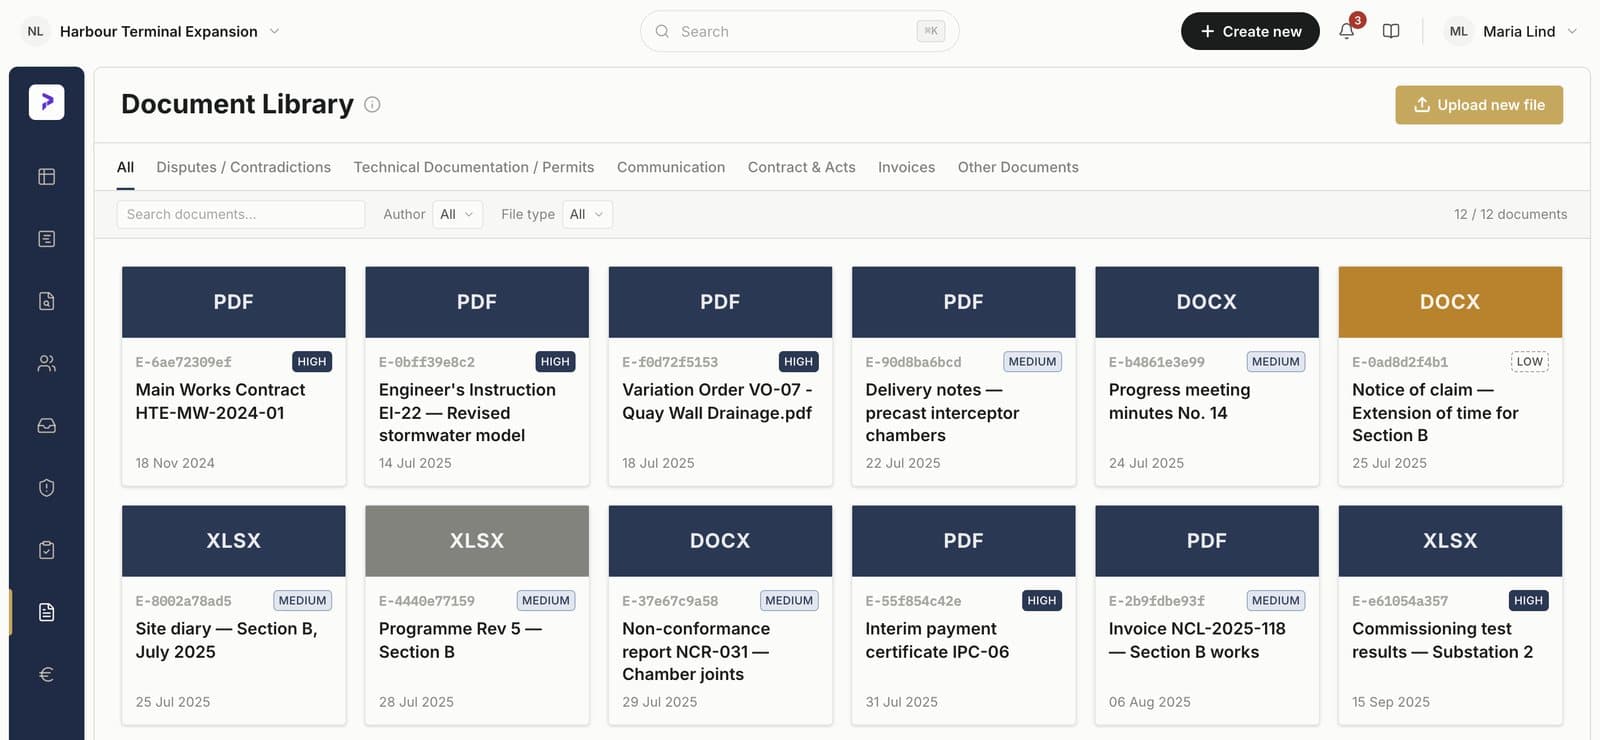Select the All tab

pos(125,167)
